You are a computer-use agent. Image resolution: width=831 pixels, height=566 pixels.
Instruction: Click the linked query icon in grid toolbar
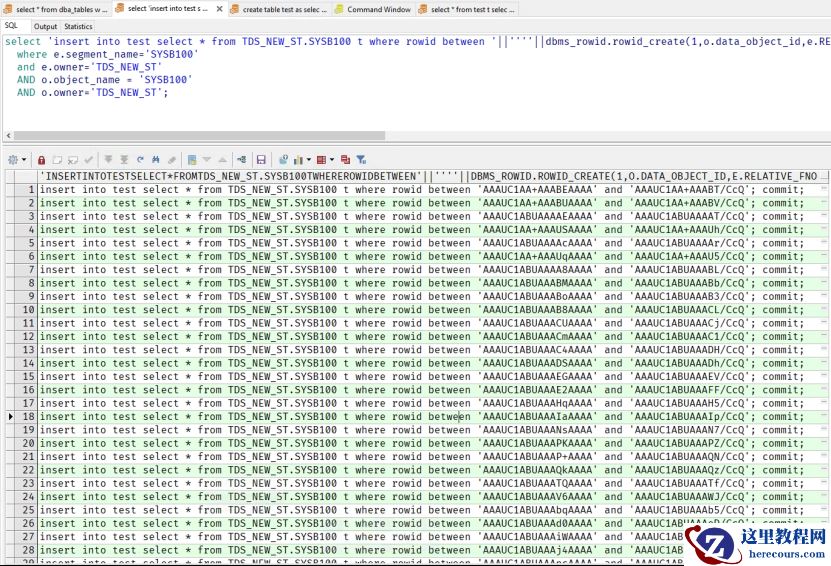(x=242, y=160)
